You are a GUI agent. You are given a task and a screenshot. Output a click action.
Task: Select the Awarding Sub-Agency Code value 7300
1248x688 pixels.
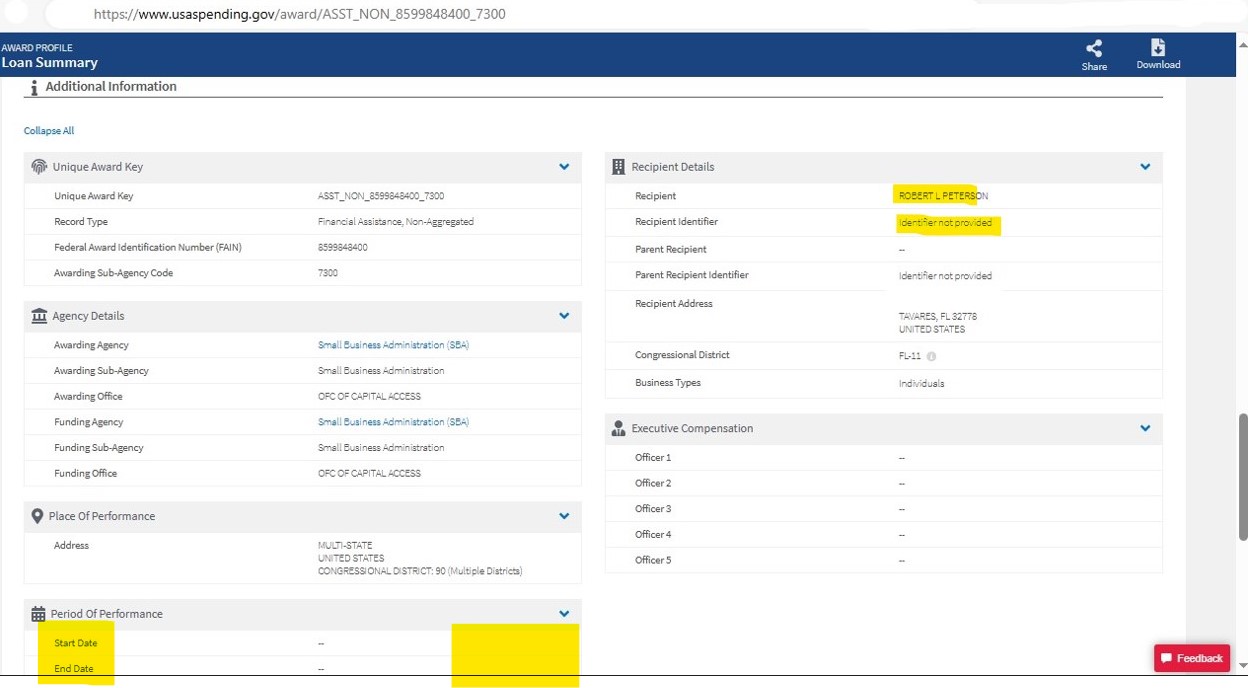328,273
